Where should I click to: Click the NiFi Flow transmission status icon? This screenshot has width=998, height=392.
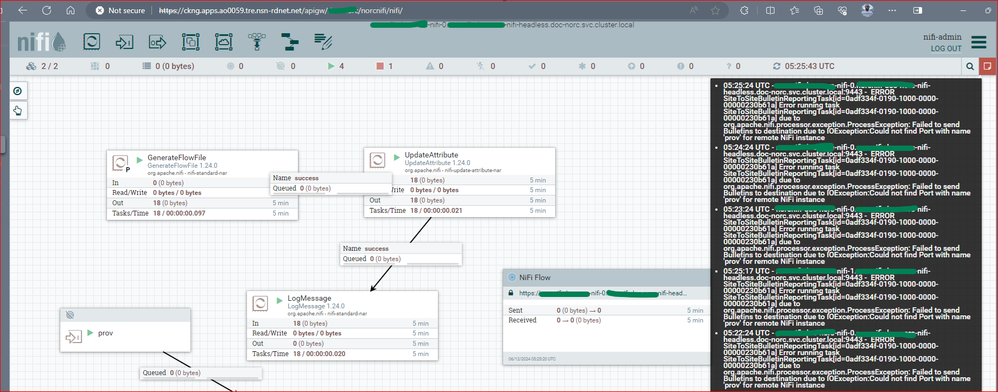[512, 277]
